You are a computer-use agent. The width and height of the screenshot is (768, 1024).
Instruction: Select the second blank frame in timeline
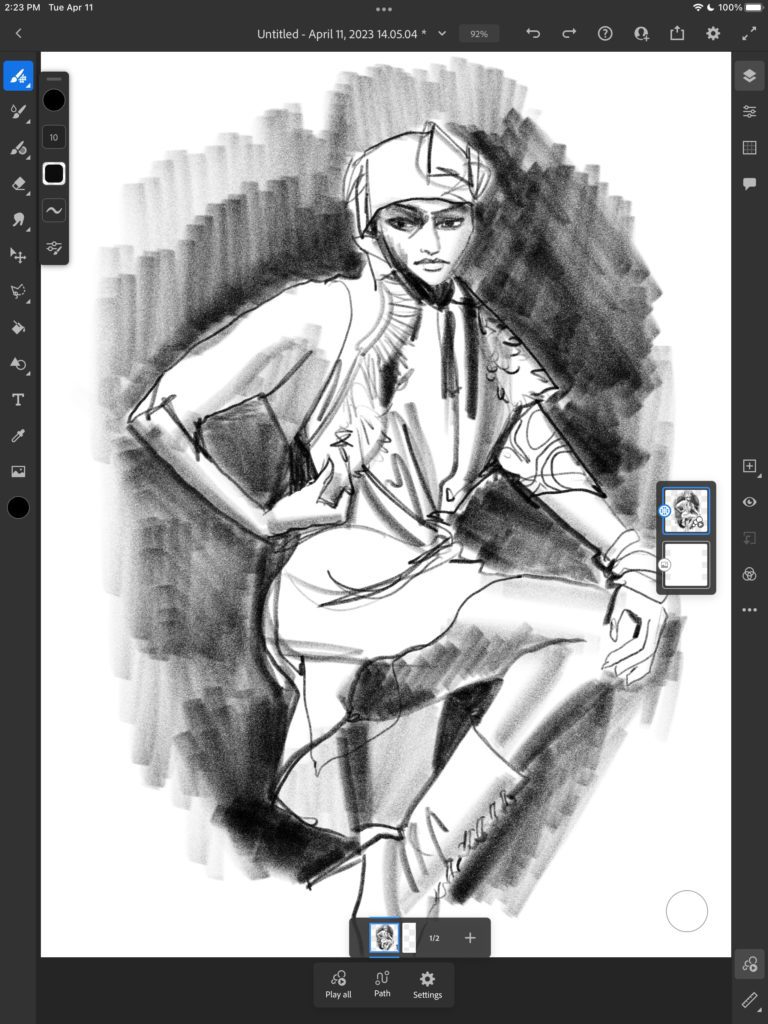[409, 938]
